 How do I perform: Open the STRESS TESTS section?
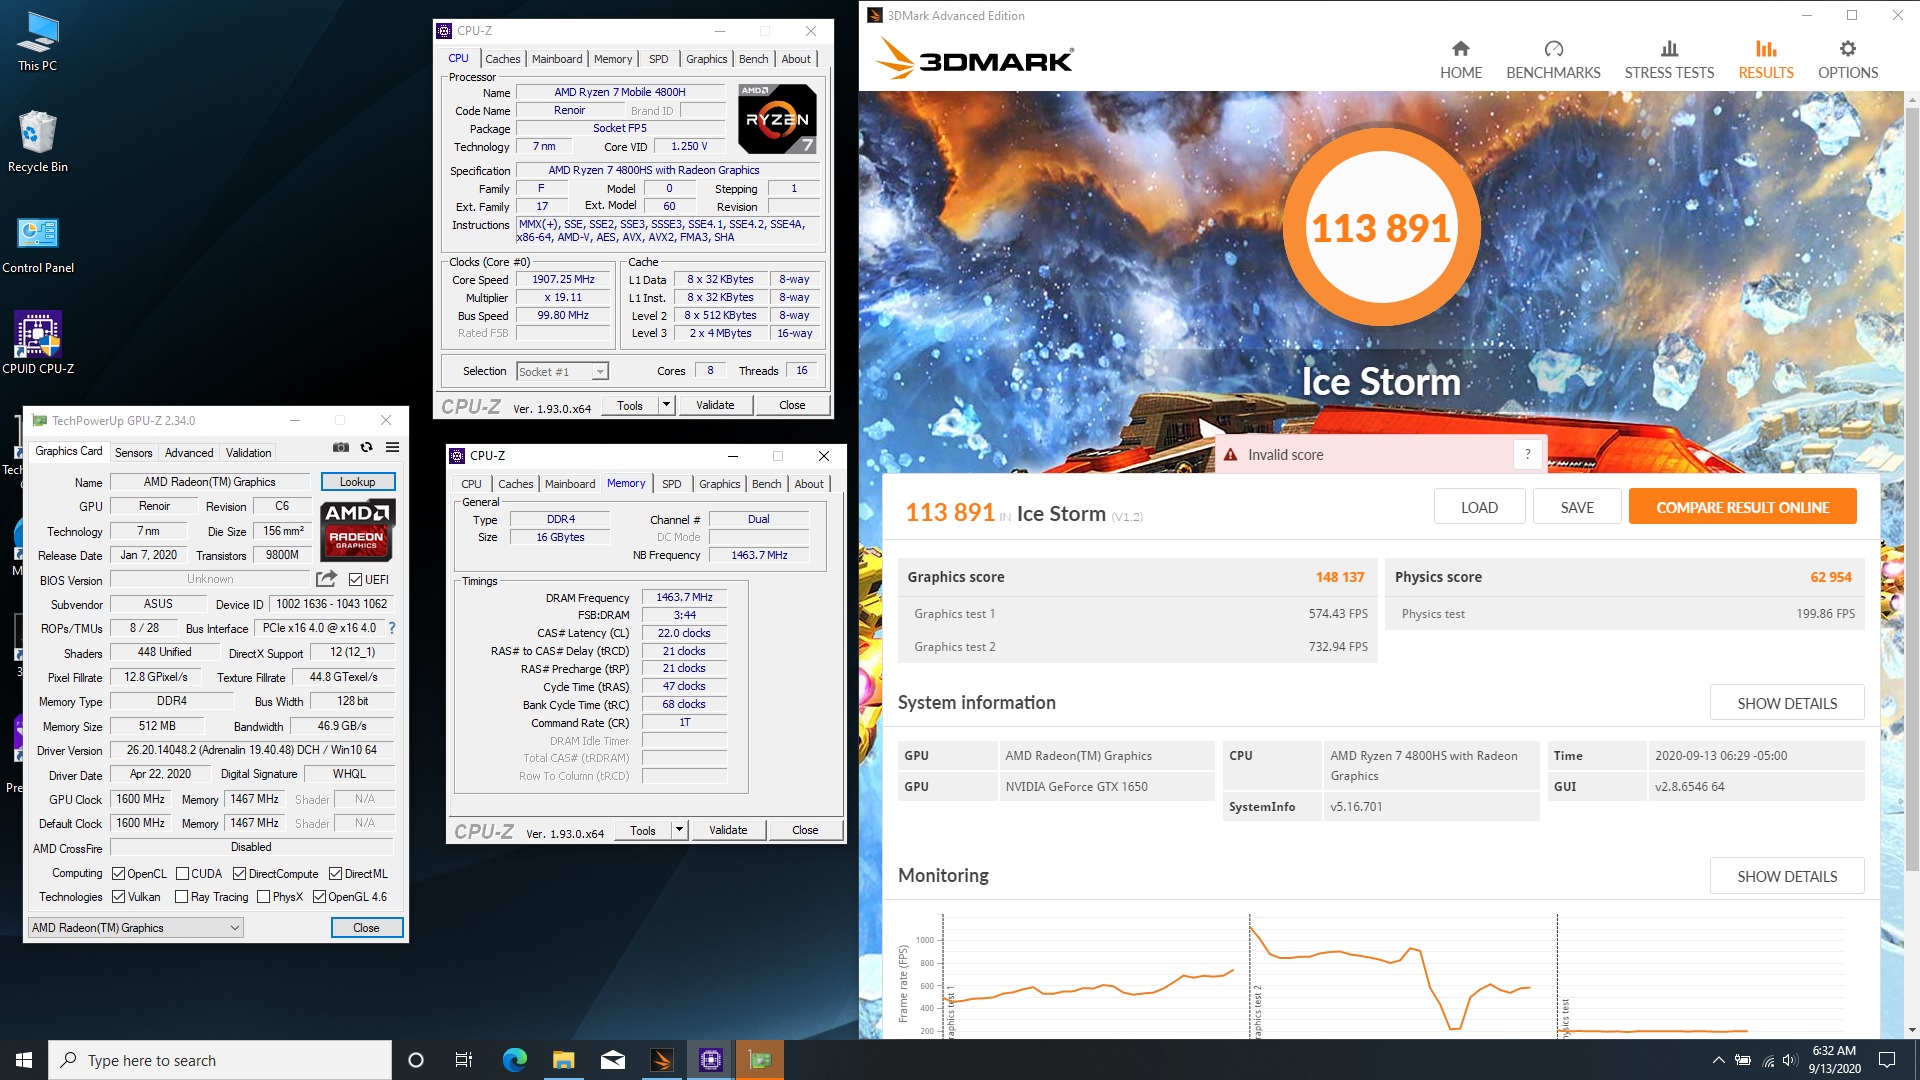coord(1669,60)
